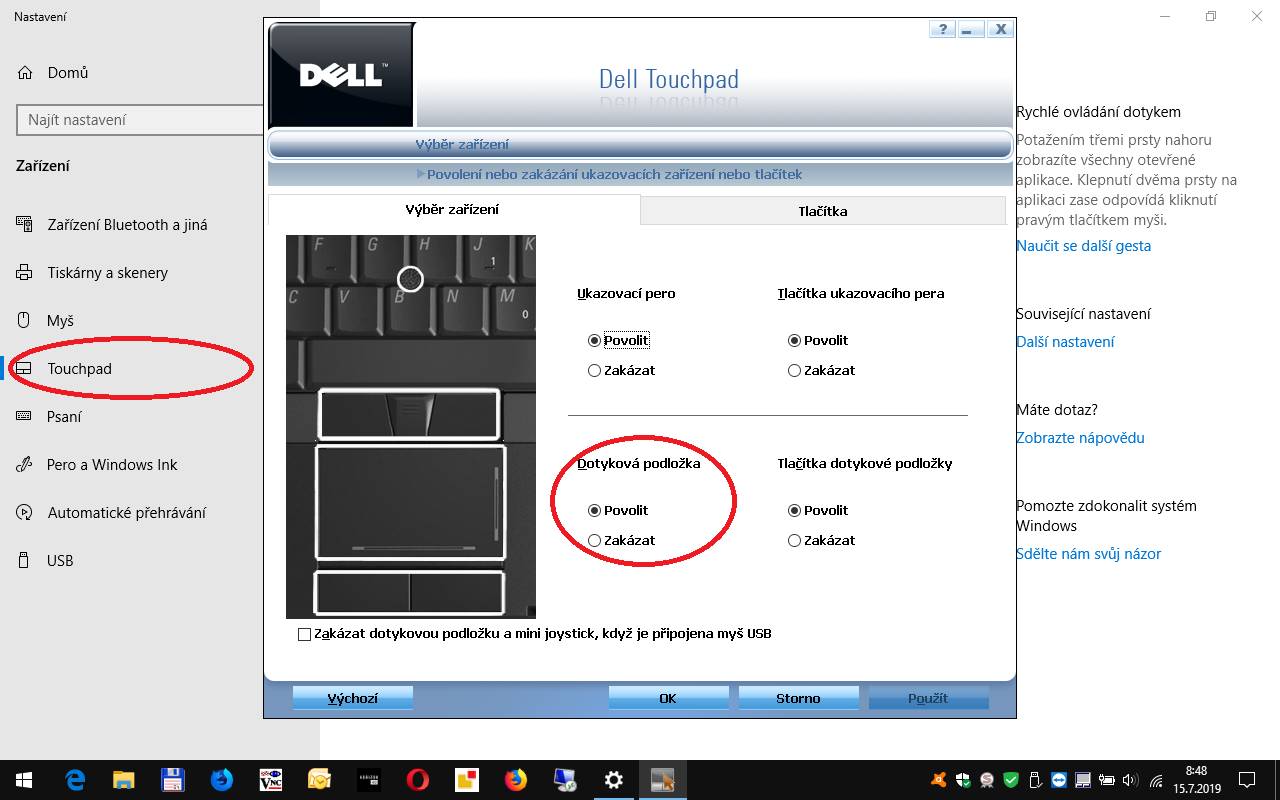Open File Explorer from the taskbar
Screen dimensions: 1280x800
tap(123, 780)
